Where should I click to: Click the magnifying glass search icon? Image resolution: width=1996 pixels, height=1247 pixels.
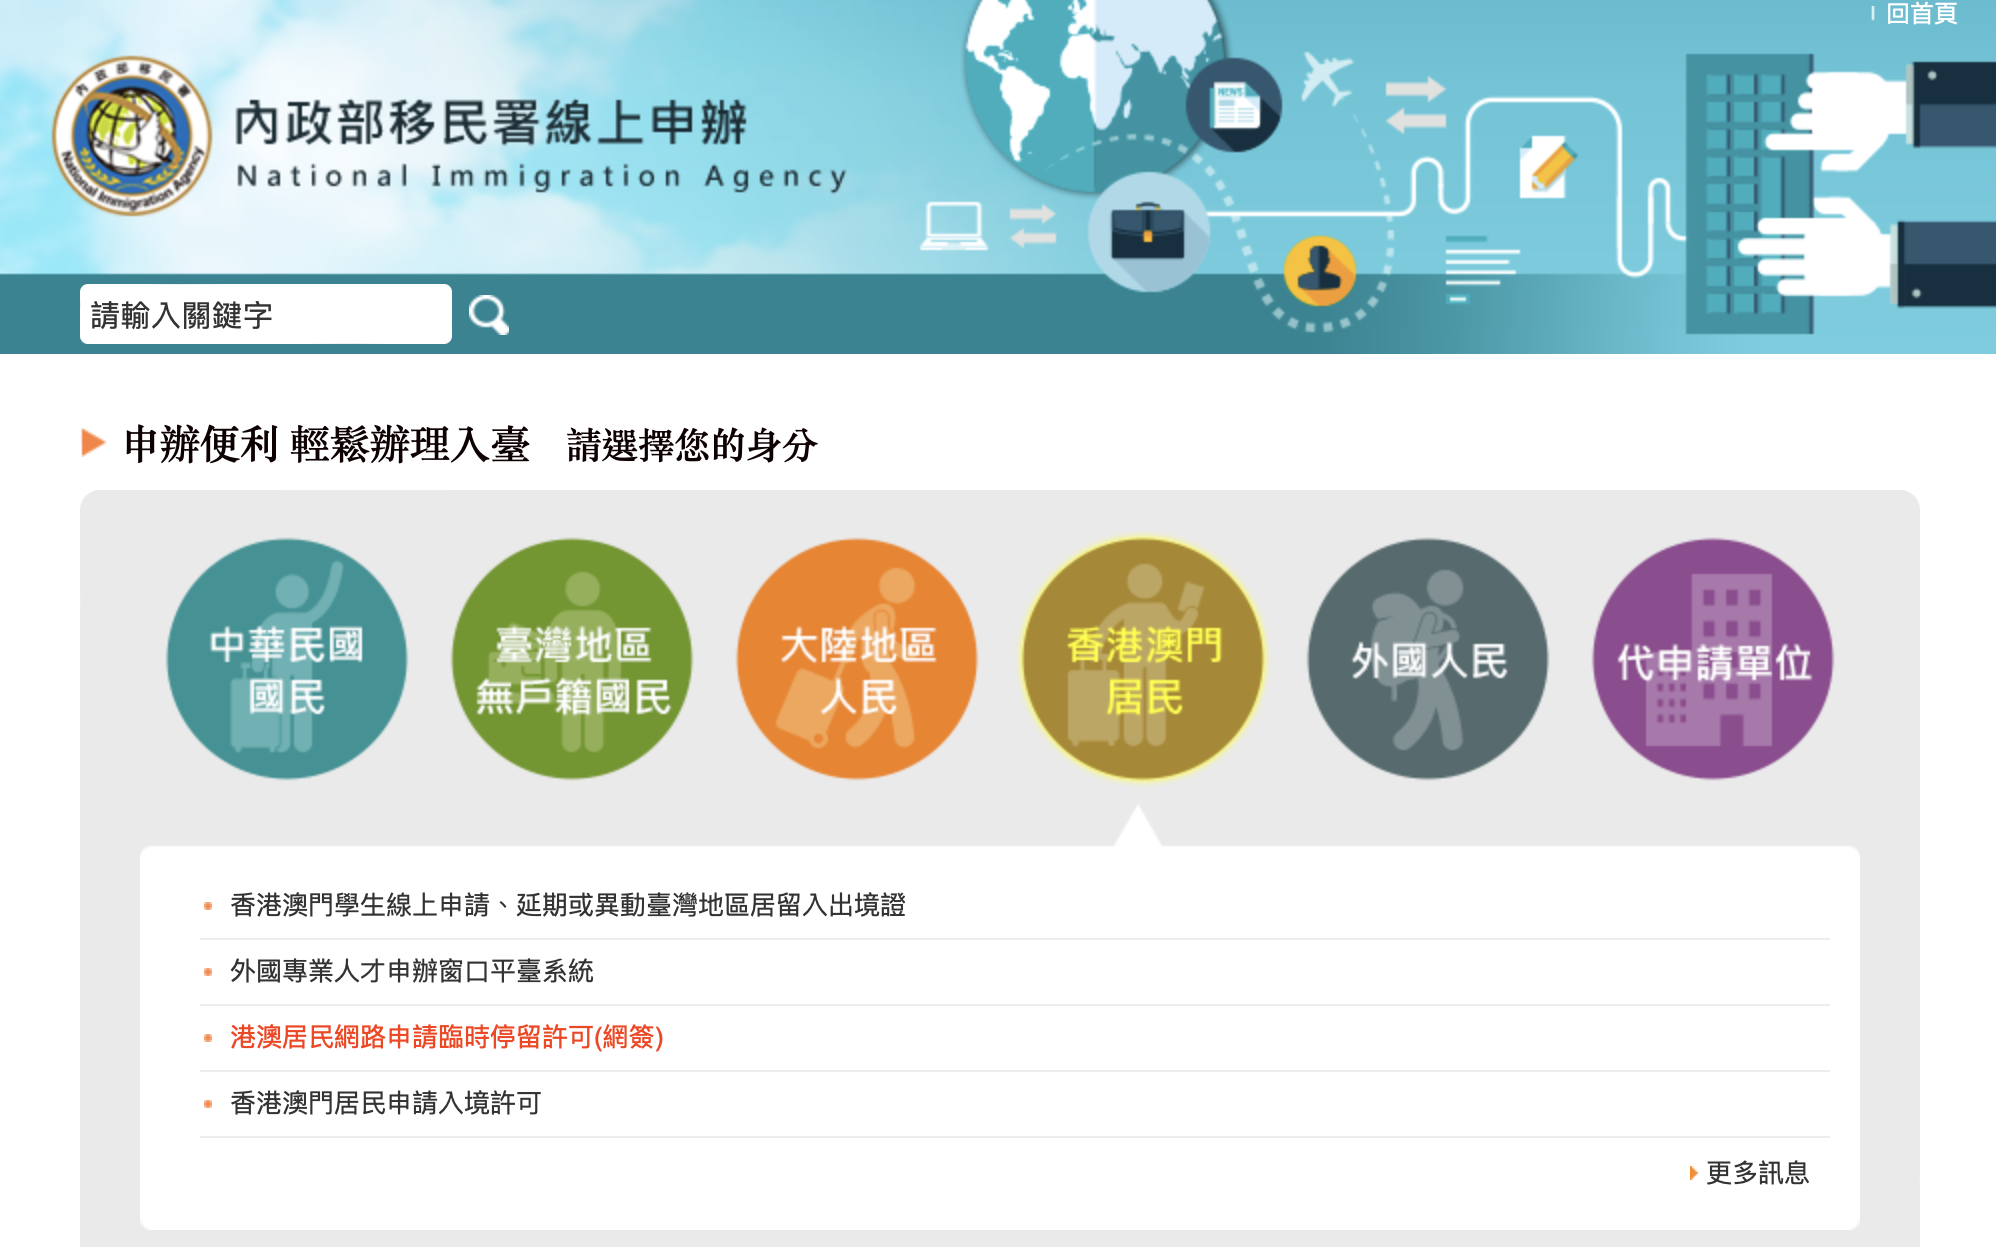click(x=487, y=315)
